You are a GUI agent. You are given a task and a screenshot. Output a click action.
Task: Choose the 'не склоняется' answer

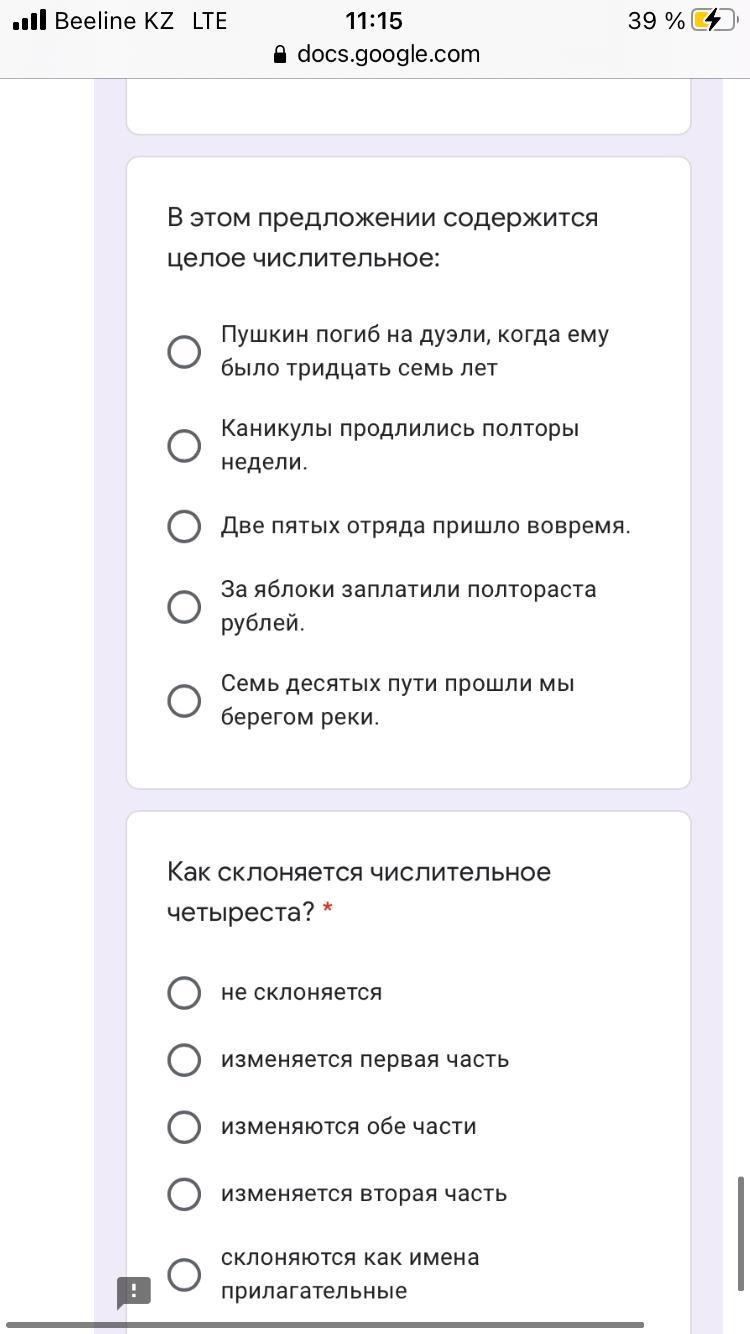(184, 992)
